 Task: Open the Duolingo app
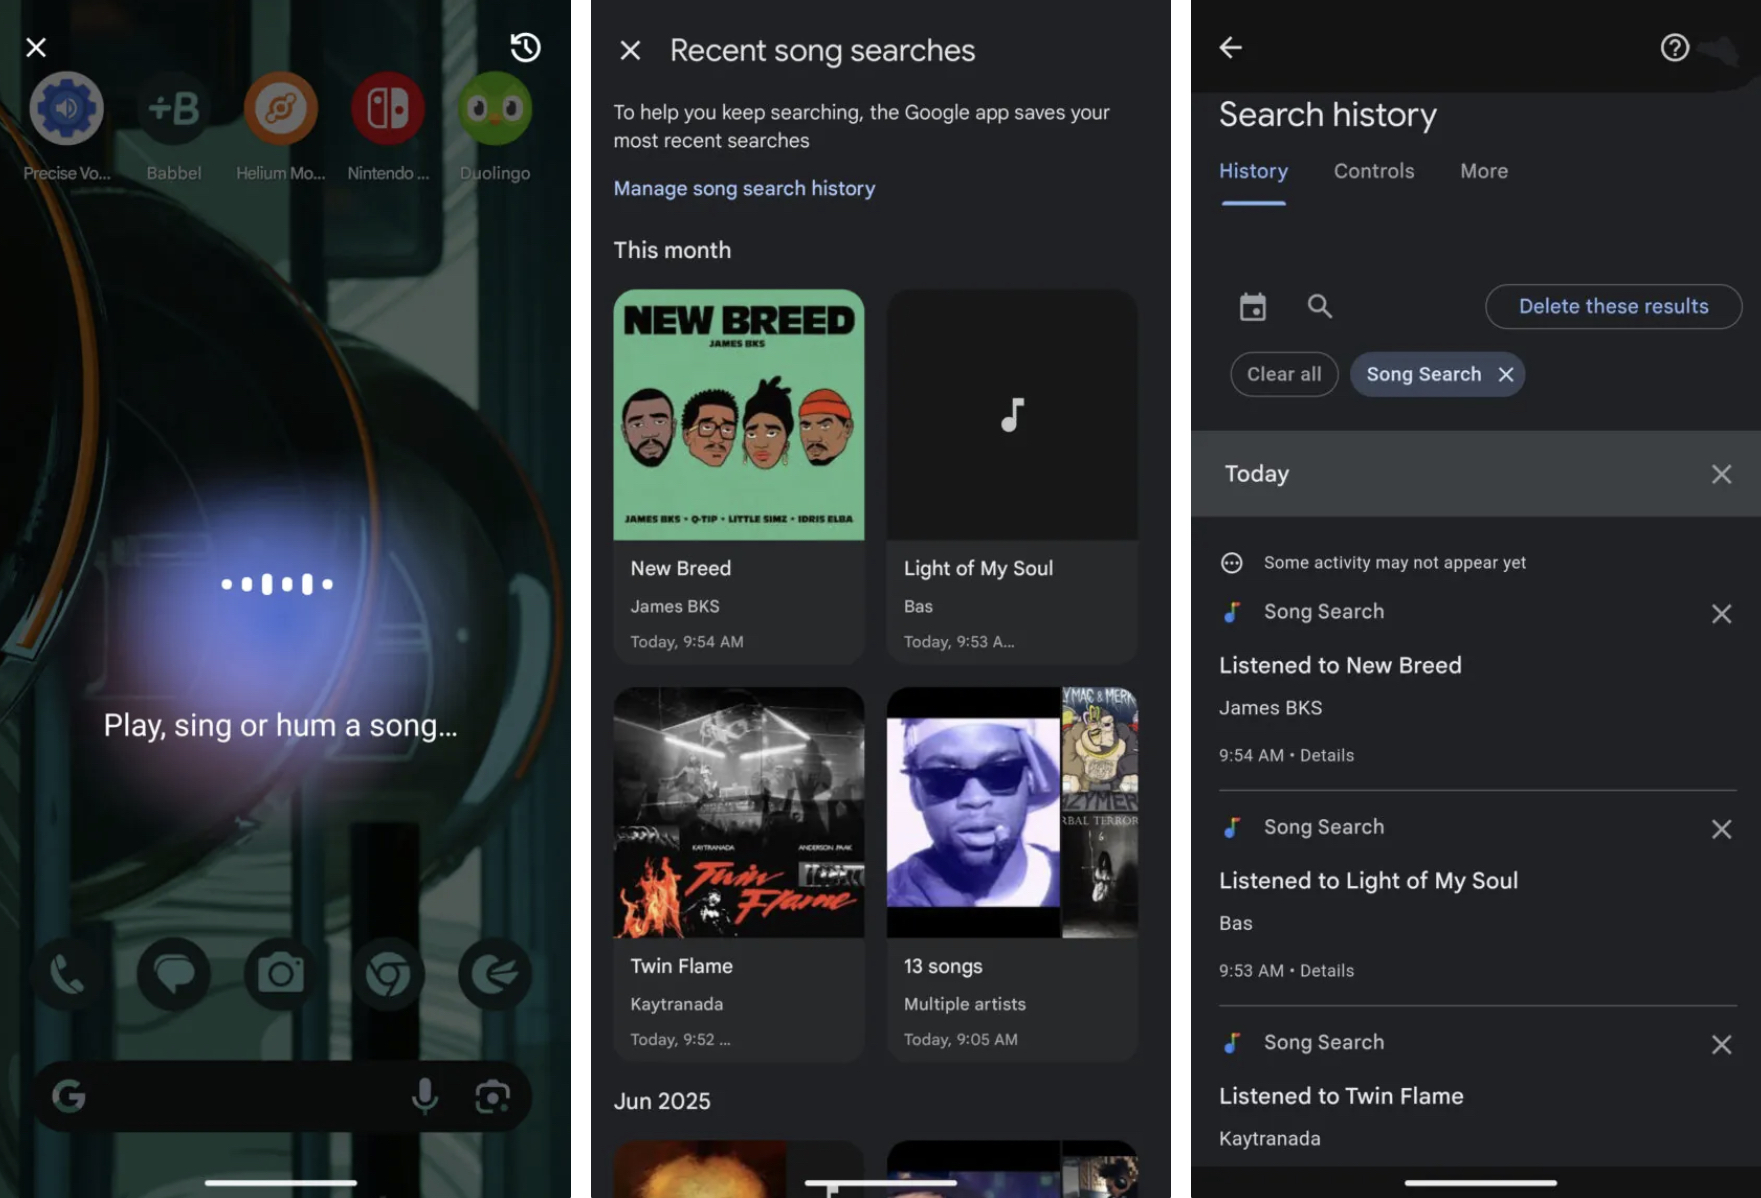495,108
